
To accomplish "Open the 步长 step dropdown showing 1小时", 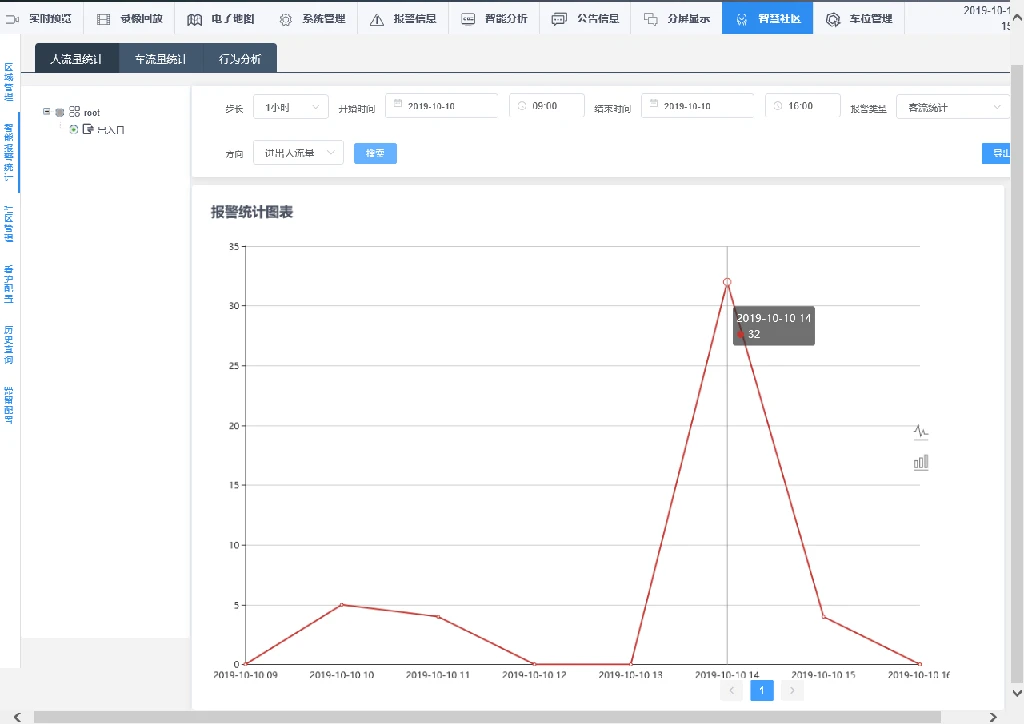I will coord(290,107).
